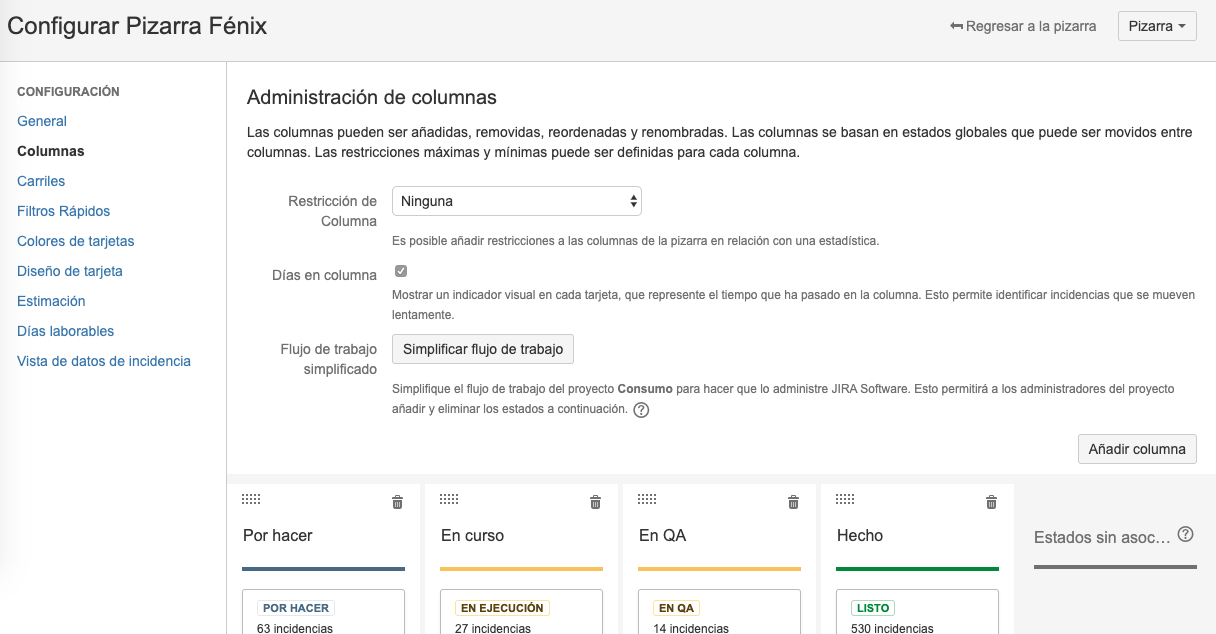Screen dimensions: 1216x634
Task: Click the 63 incidencias count
Action: click(x=295, y=628)
